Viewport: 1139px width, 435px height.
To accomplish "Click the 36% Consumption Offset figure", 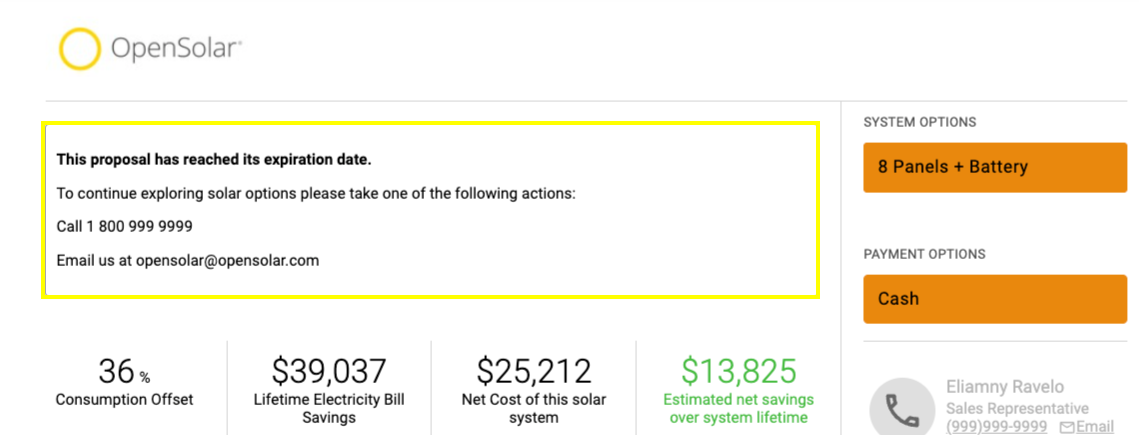I will coord(125,371).
